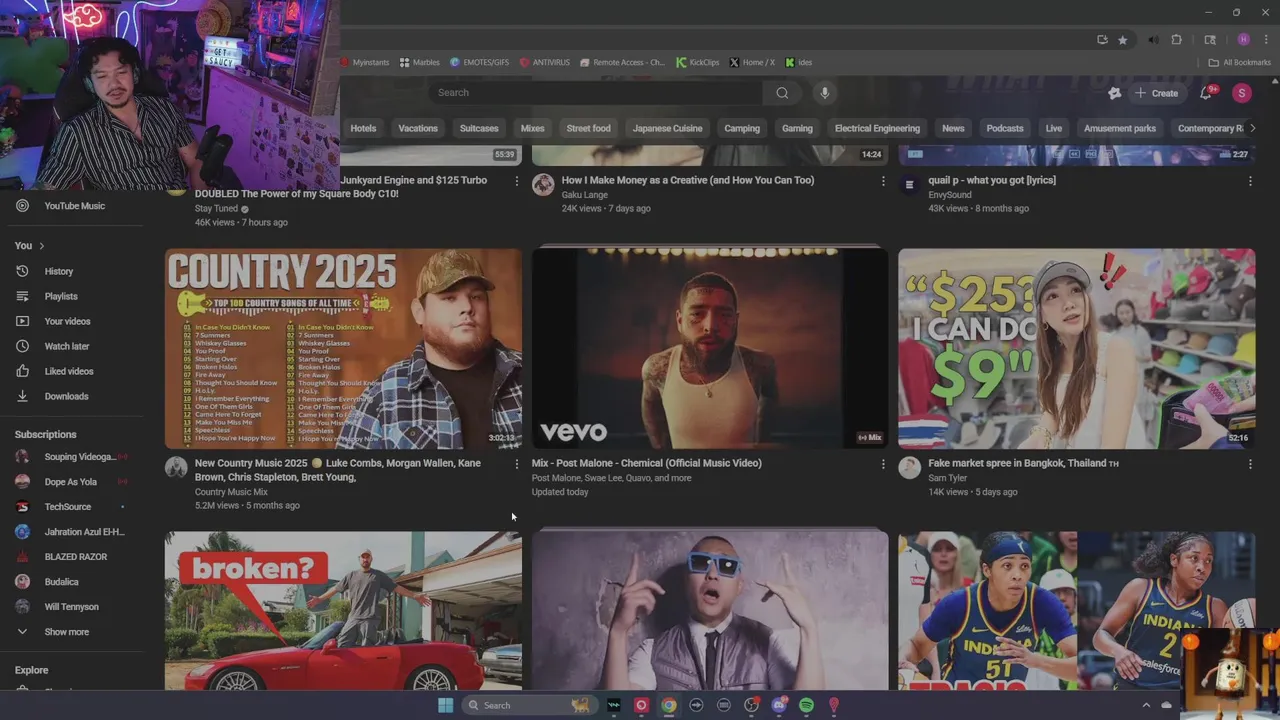This screenshot has height=720, width=1280.
Task: Open Gaku Lange channel avatar
Action: pyautogui.click(x=543, y=185)
